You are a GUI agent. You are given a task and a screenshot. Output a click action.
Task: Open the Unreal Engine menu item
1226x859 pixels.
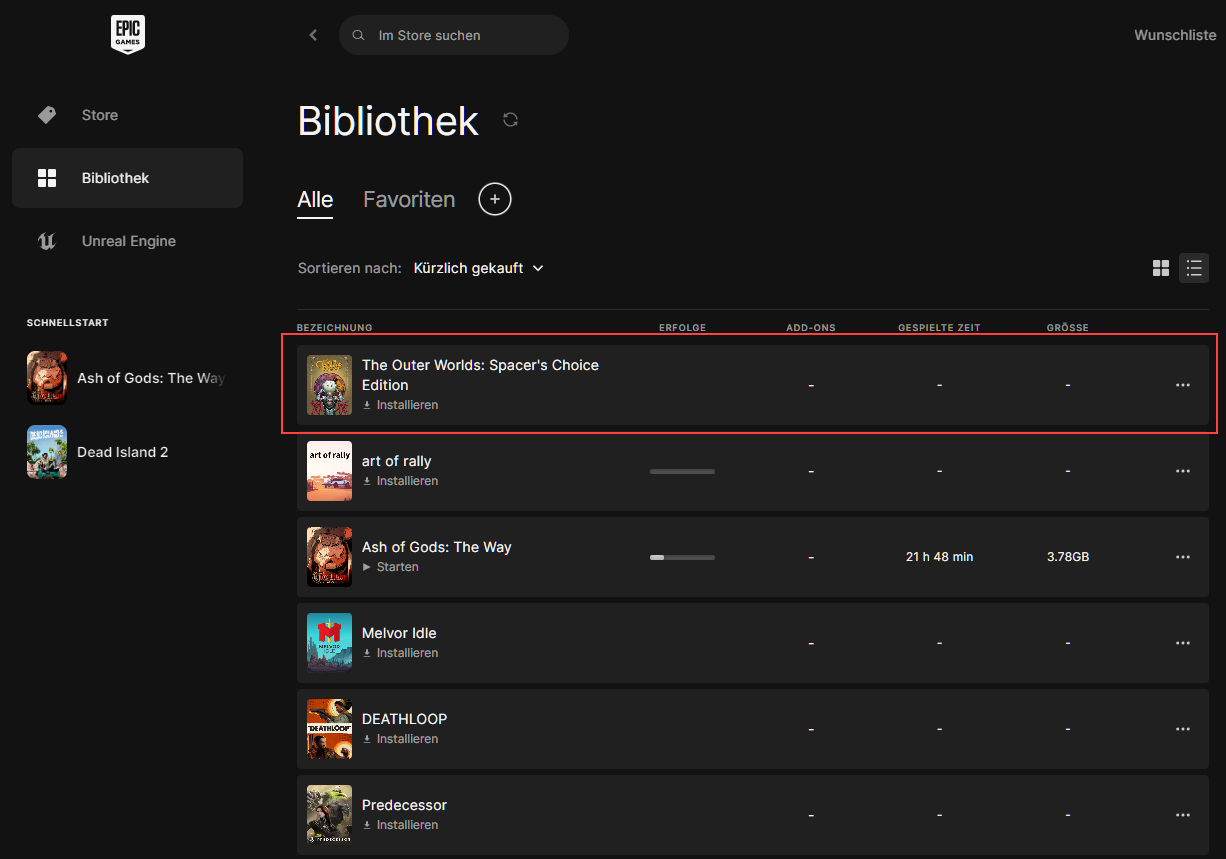[x=127, y=241]
